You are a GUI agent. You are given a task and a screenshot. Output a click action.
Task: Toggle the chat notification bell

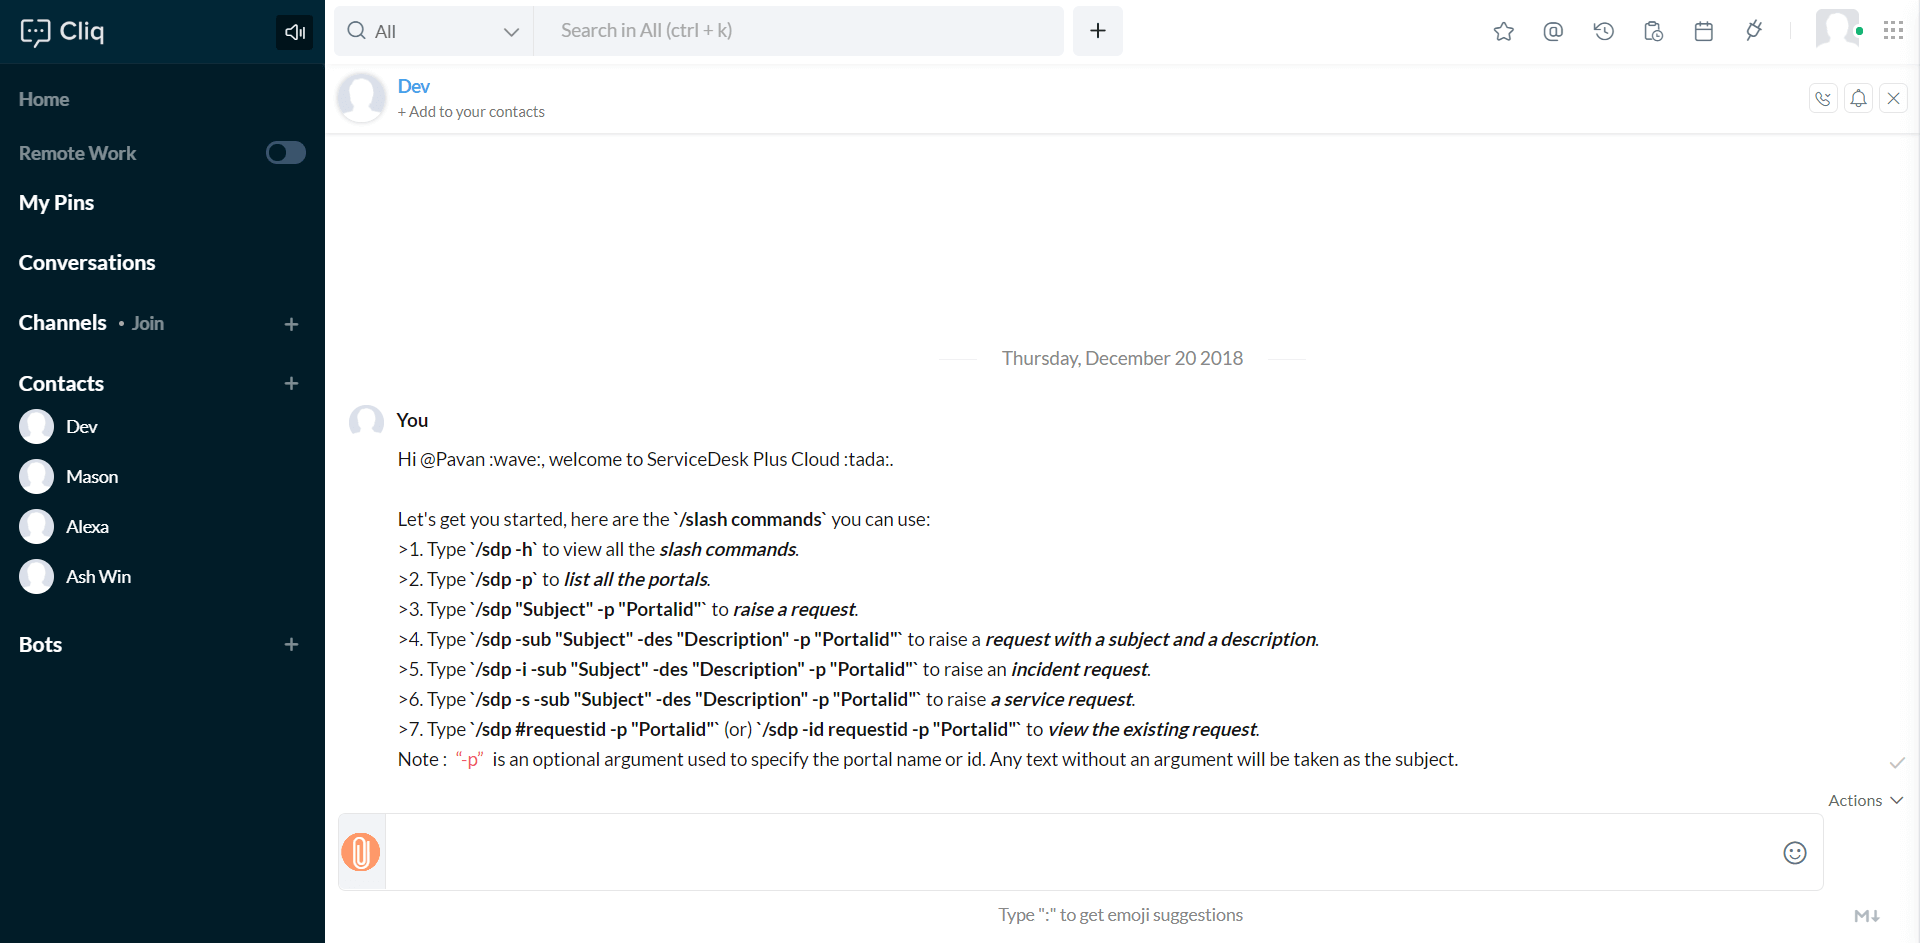tap(1858, 99)
